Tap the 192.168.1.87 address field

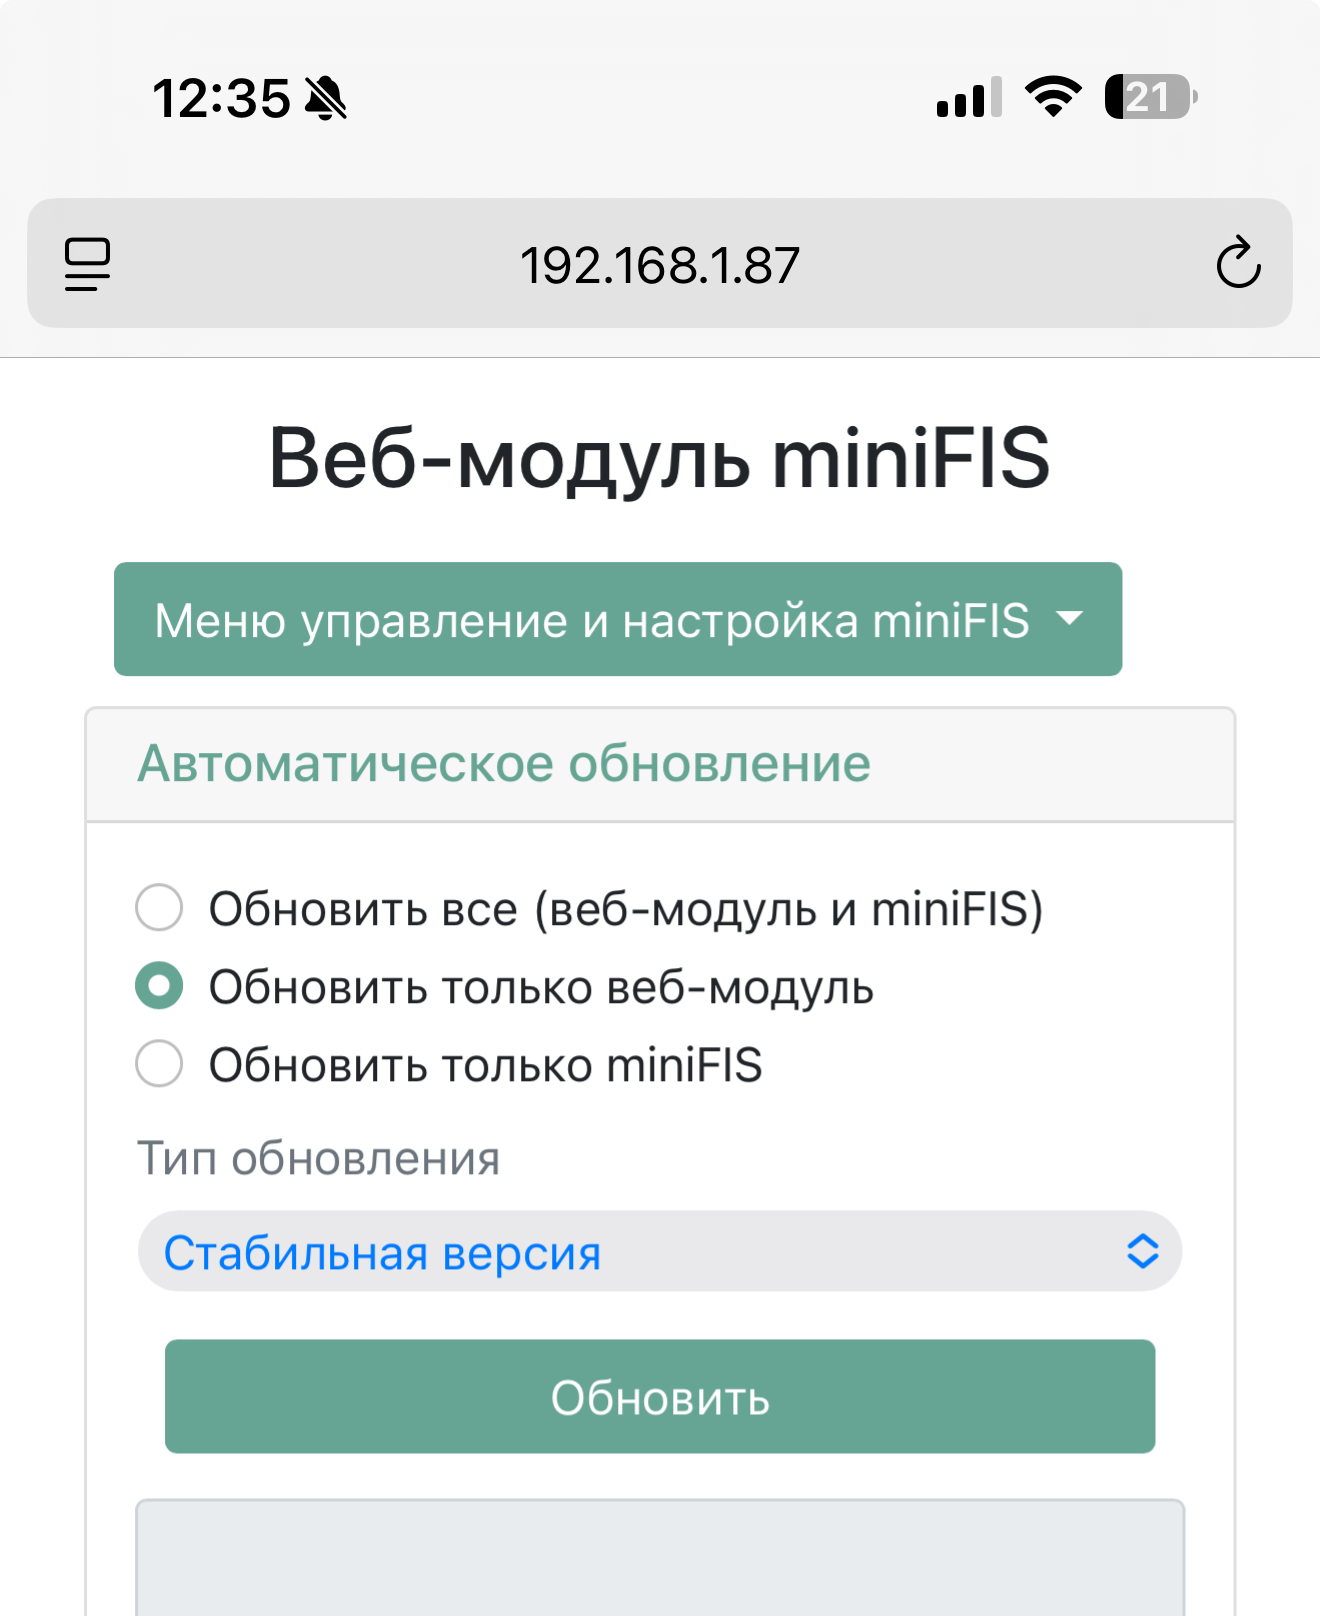pos(659,265)
